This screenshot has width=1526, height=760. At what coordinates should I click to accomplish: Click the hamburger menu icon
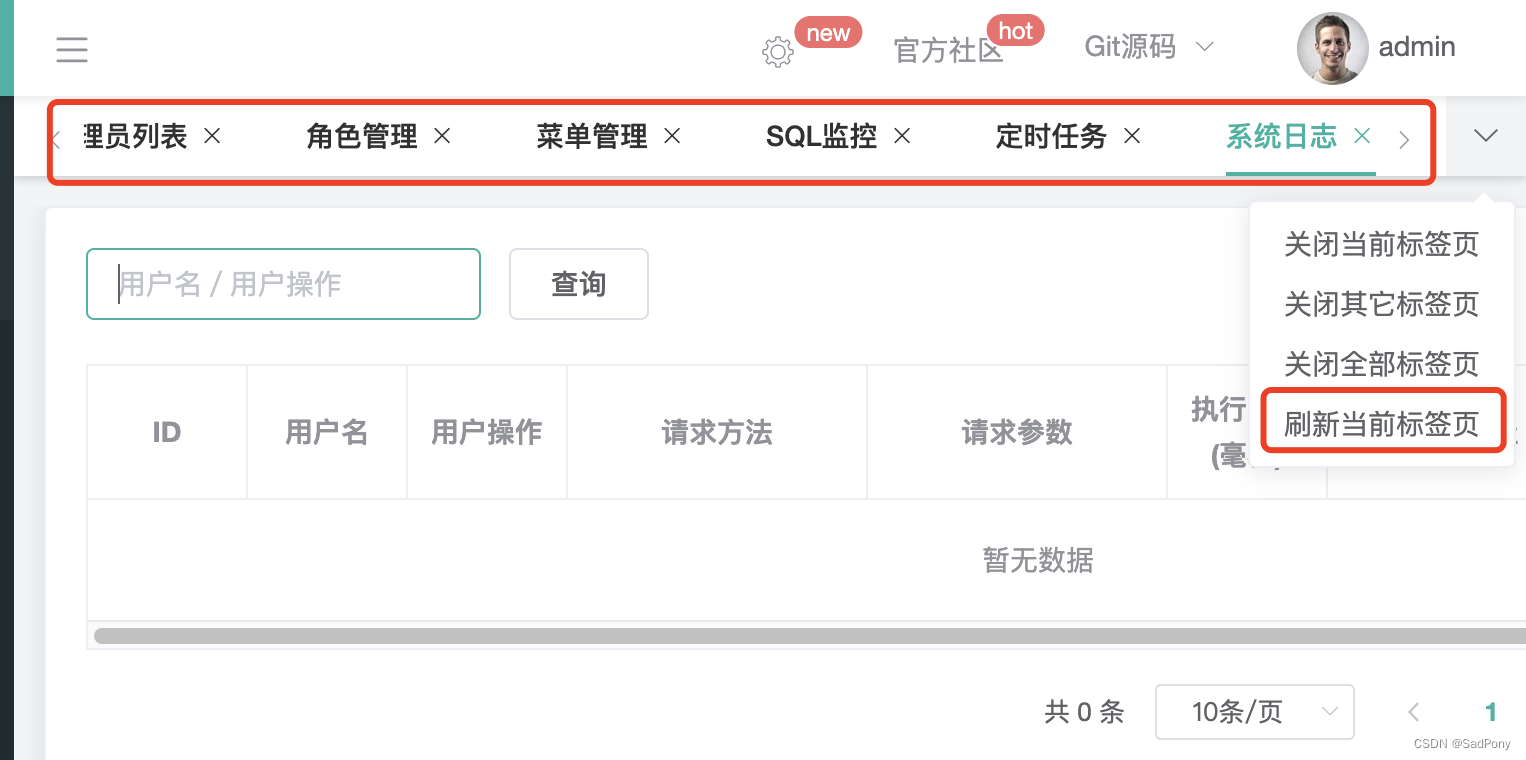pyautogui.click(x=71, y=48)
